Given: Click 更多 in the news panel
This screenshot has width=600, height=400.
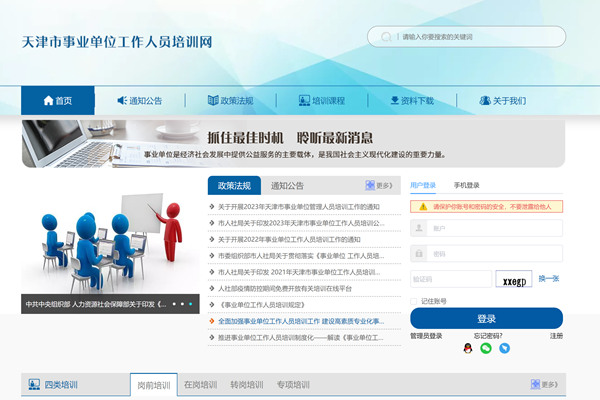Looking at the screenshot, I should [x=384, y=186].
